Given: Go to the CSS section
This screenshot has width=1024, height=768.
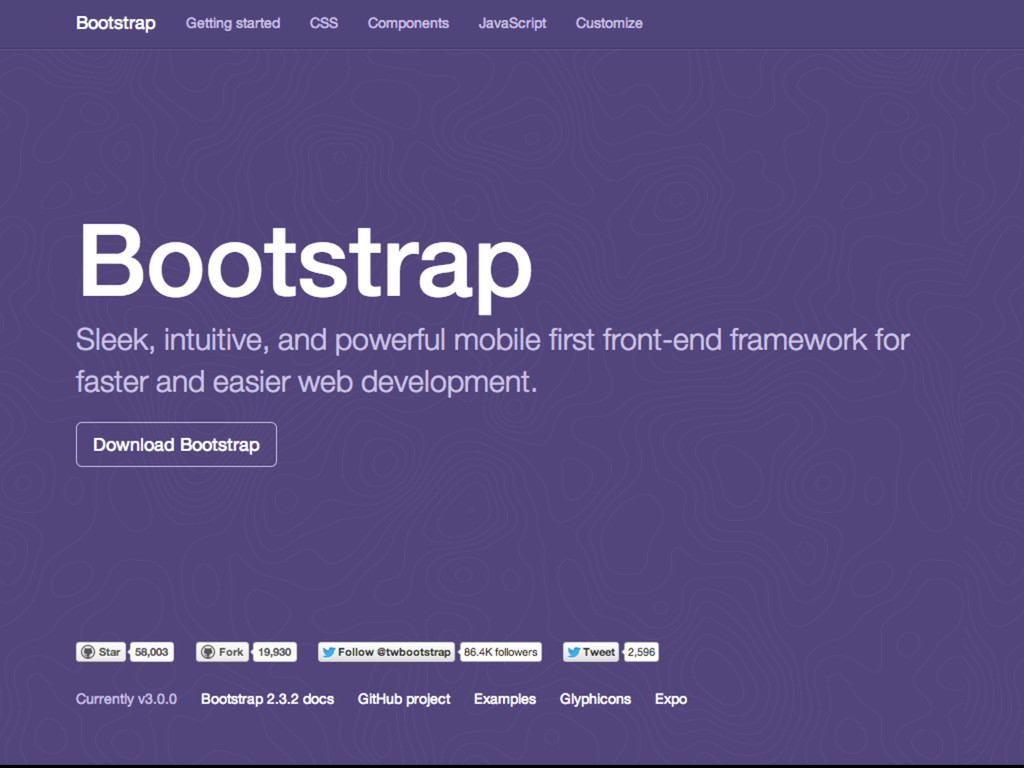Looking at the screenshot, I should click(x=324, y=23).
